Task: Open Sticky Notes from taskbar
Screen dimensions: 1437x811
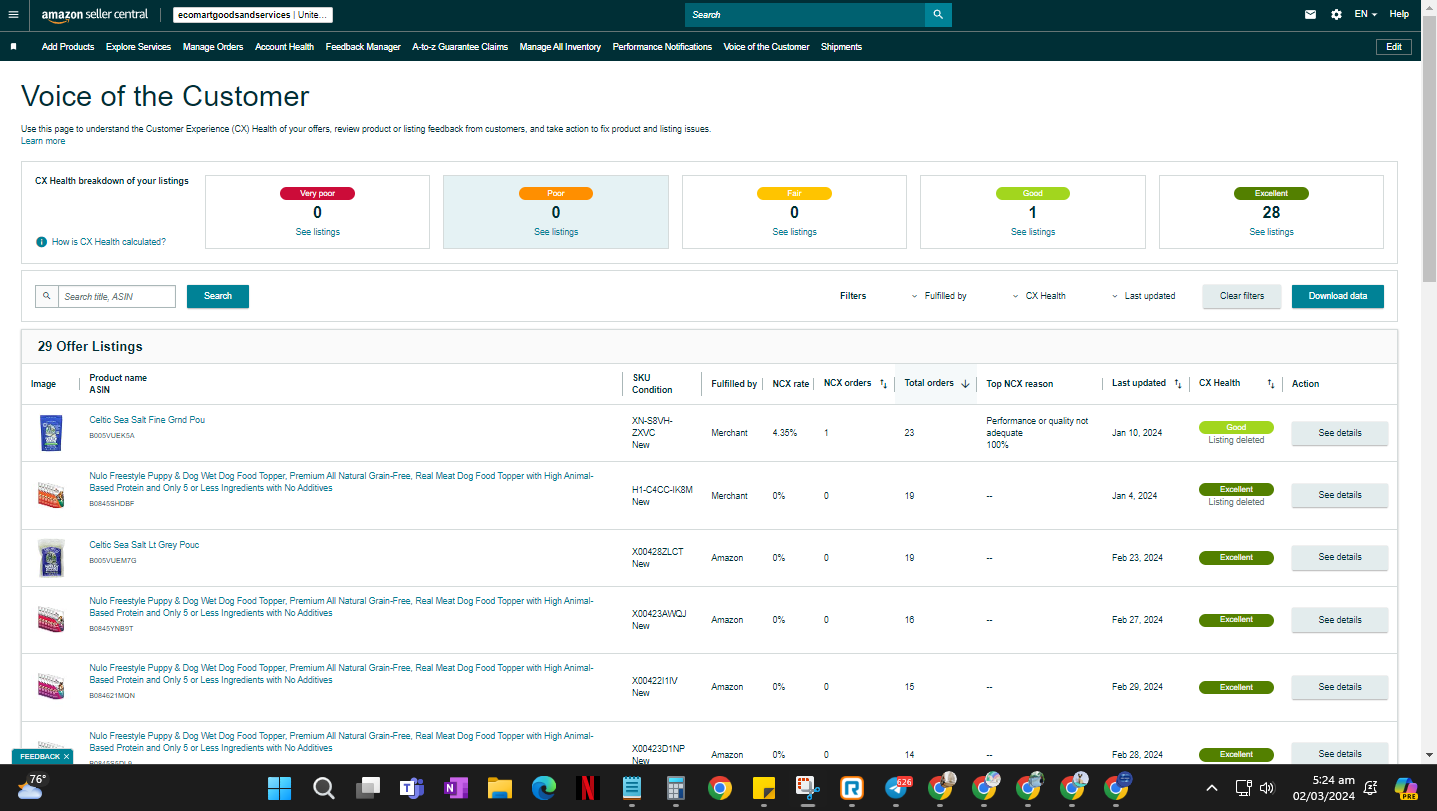Action: coord(763,788)
